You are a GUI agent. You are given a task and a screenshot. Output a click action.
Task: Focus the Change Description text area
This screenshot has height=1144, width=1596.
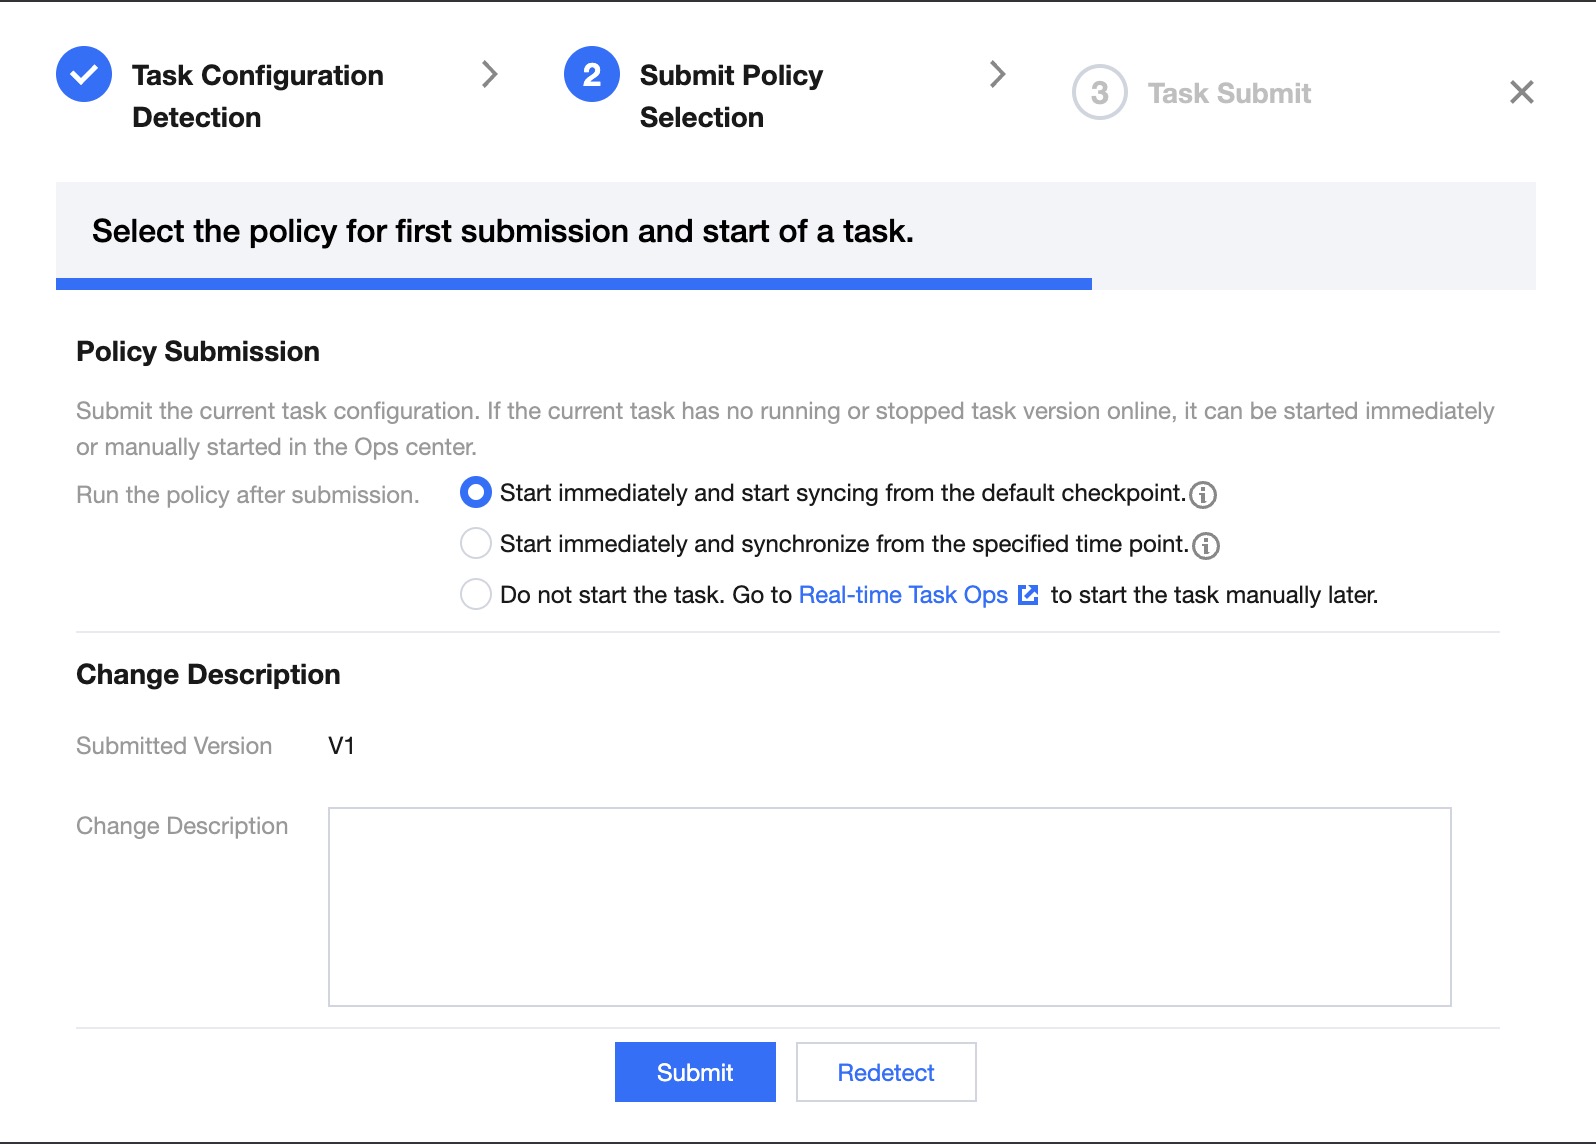[x=889, y=906]
